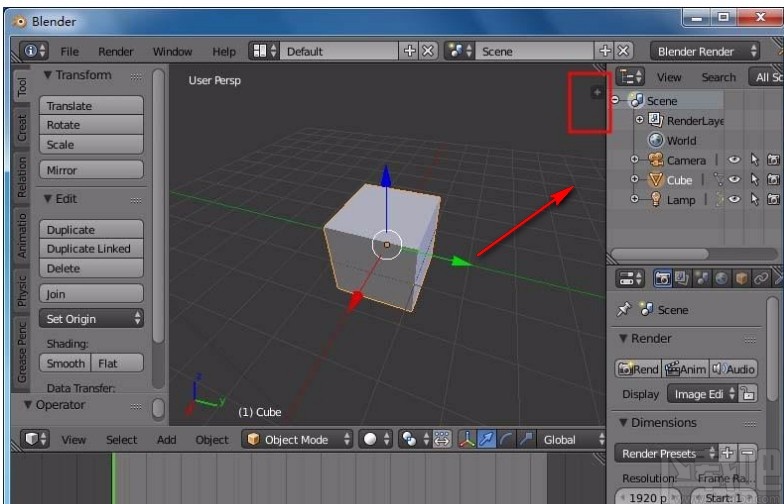Add a render preset with plus

(728, 453)
